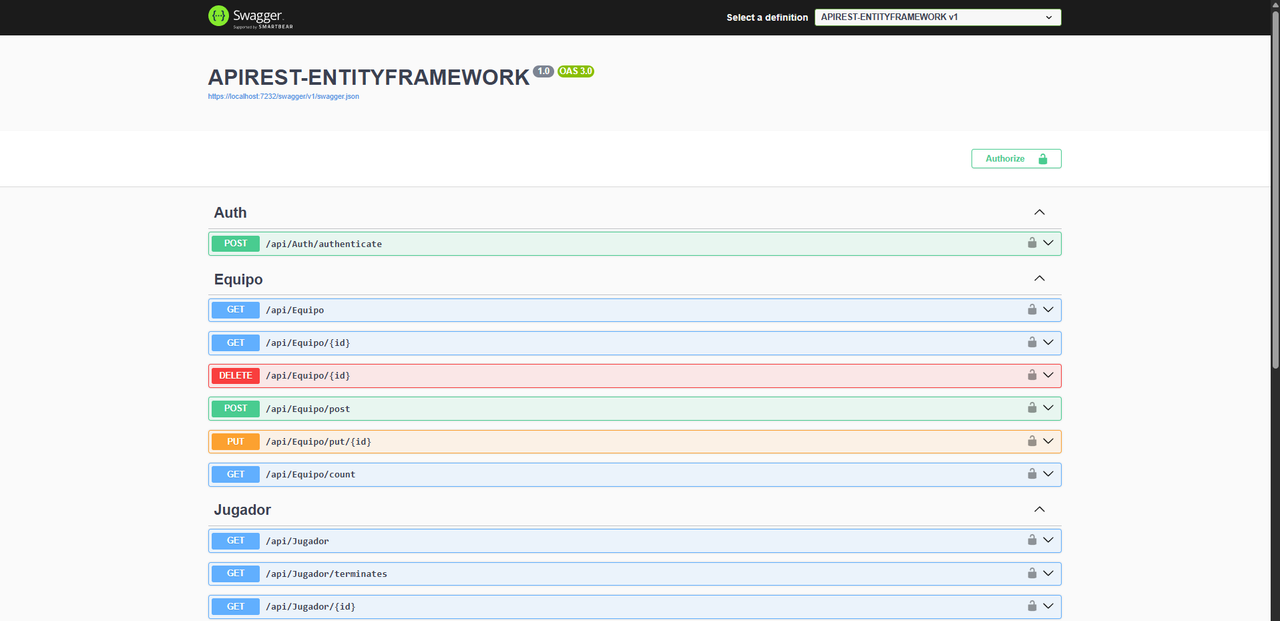1280x621 pixels.
Task: Click lock icon on GET /api/Equipo/count
Action: tap(1032, 474)
